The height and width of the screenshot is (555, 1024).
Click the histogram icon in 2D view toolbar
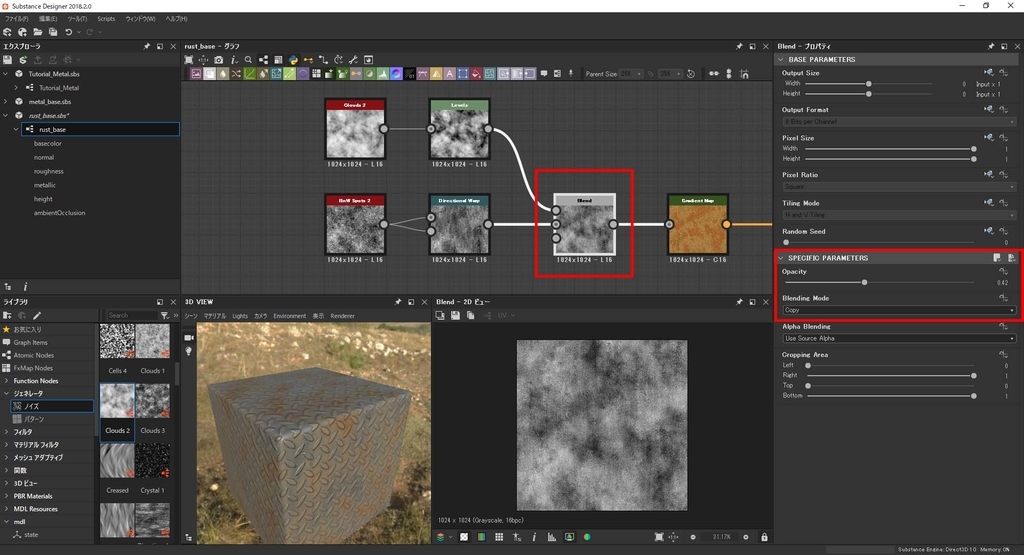(550, 537)
